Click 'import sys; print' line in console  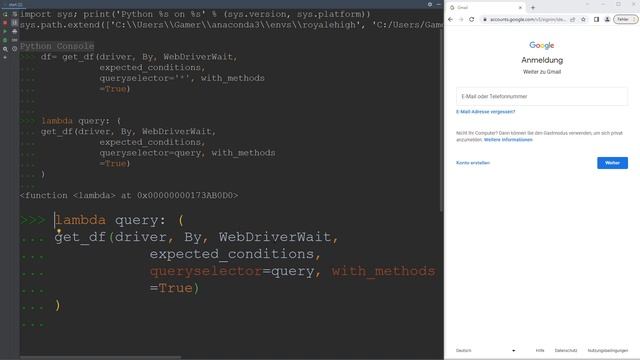click(196, 14)
